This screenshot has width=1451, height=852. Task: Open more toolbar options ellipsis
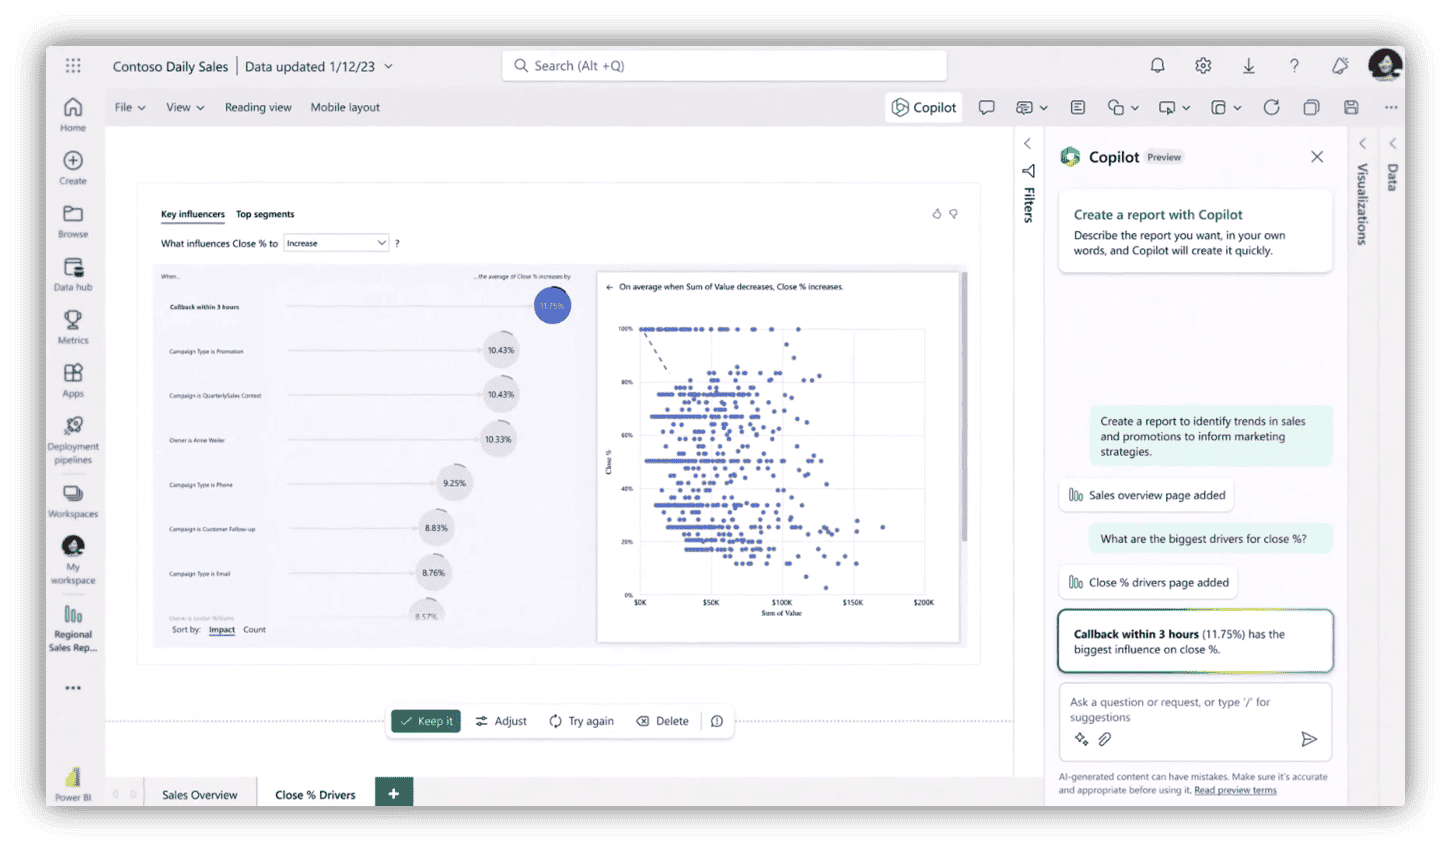click(1391, 107)
